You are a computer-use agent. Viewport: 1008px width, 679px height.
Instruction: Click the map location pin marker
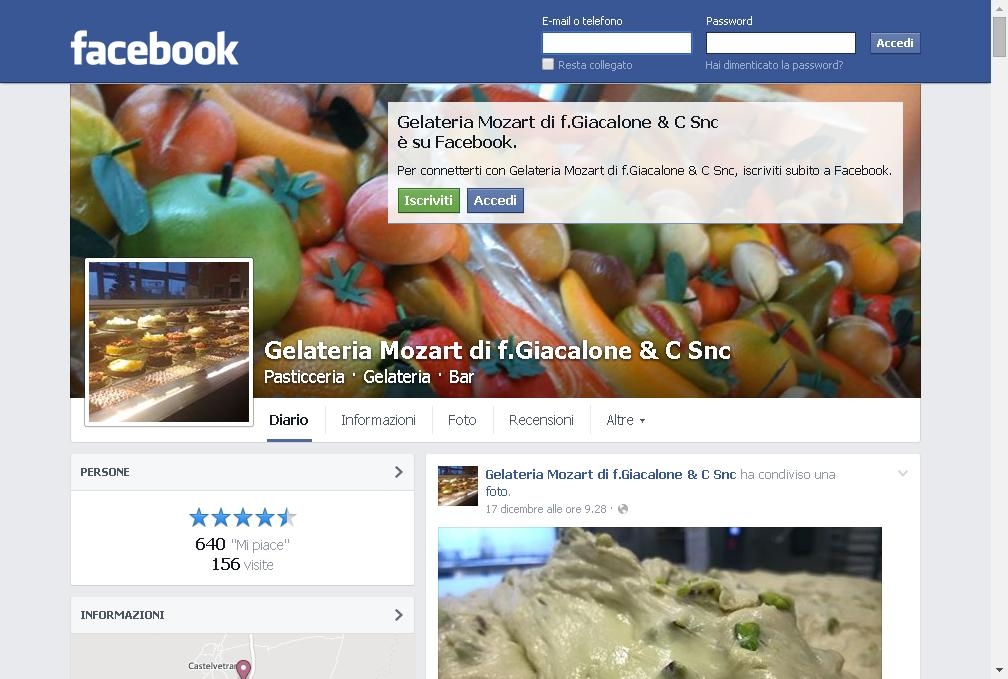pos(243,669)
